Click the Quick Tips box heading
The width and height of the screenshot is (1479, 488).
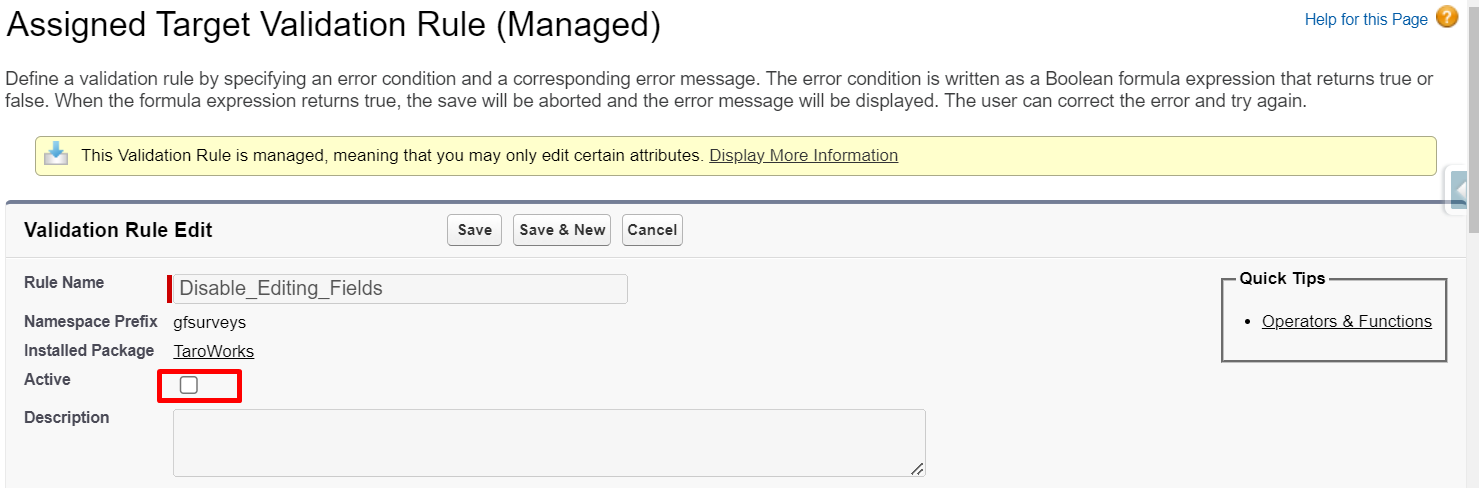(1282, 279)
